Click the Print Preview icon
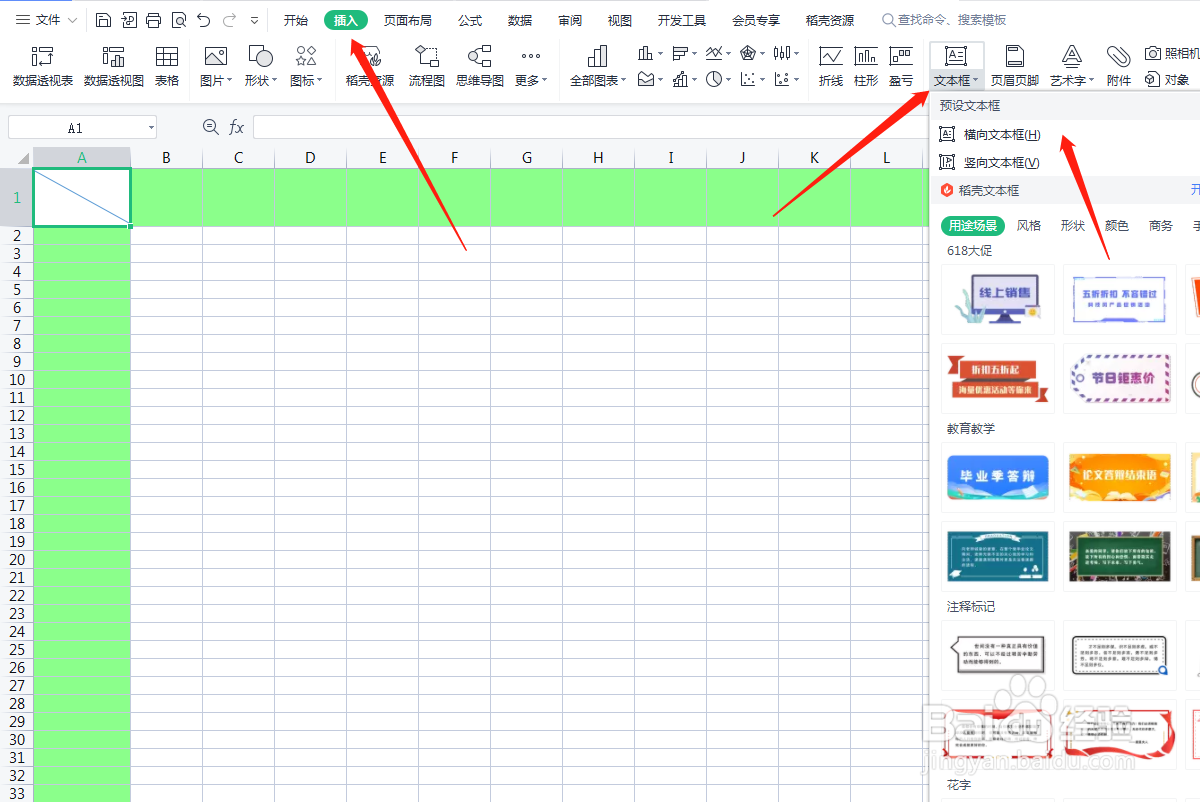This screenshot has height=802, width=1200. point(178,20)
